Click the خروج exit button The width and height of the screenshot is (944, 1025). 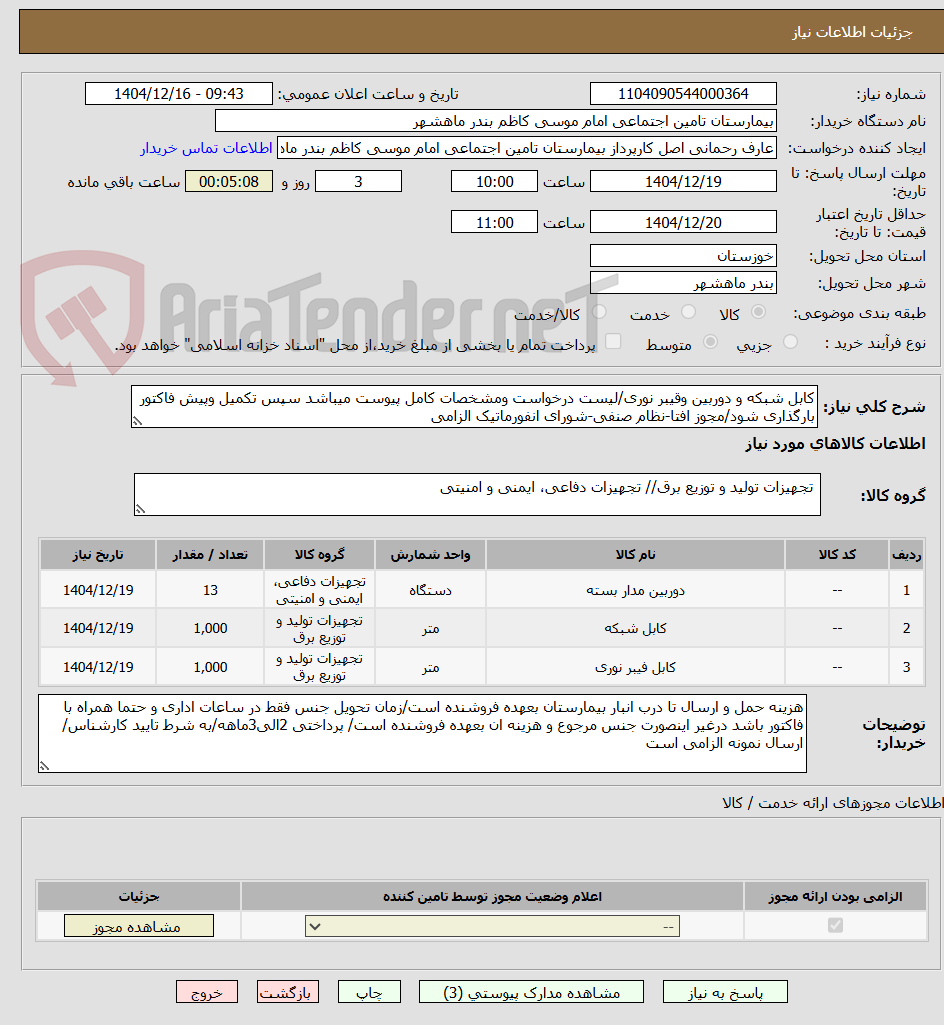point(207,992)
